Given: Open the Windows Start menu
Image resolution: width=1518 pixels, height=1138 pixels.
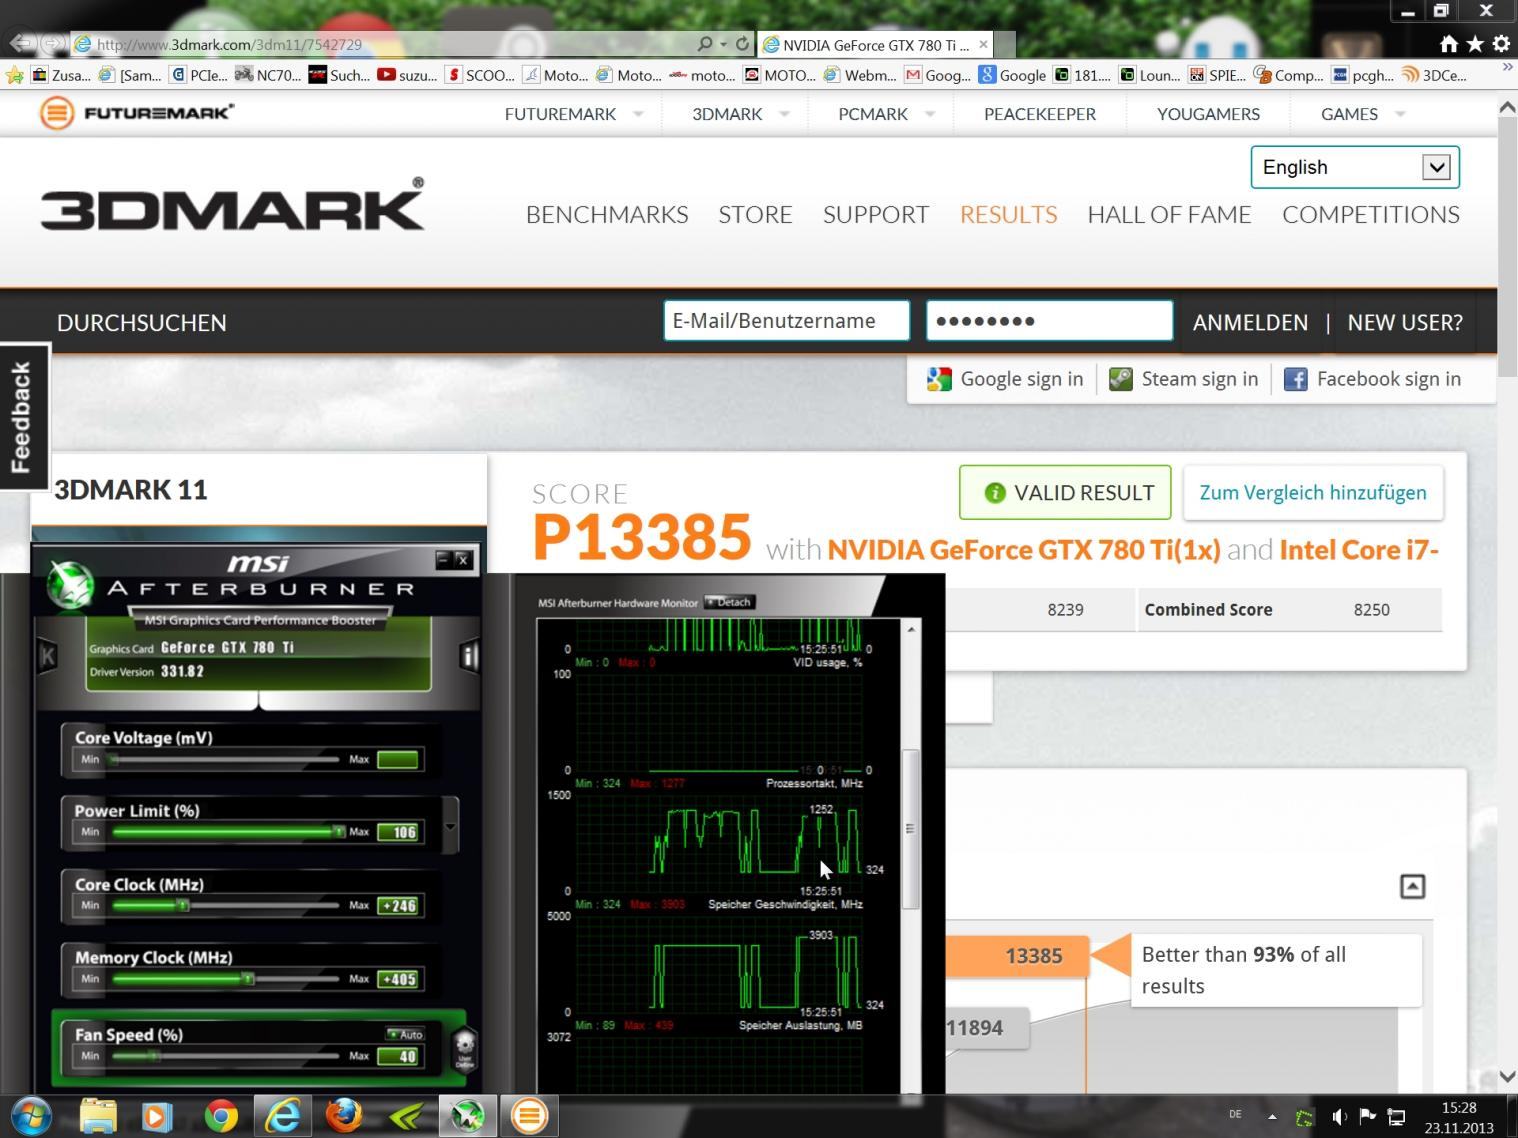Looking at the screenshot, I should (33, 1115).
